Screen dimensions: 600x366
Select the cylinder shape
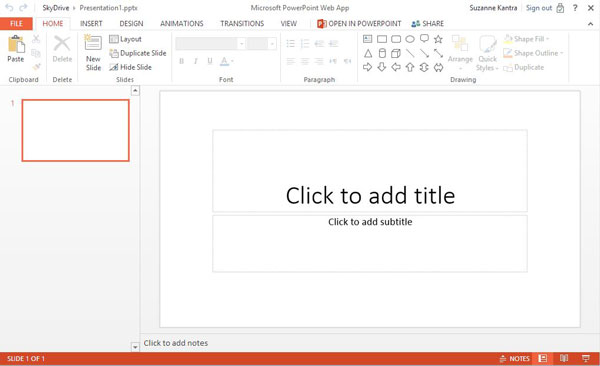(x=382, y=53)
